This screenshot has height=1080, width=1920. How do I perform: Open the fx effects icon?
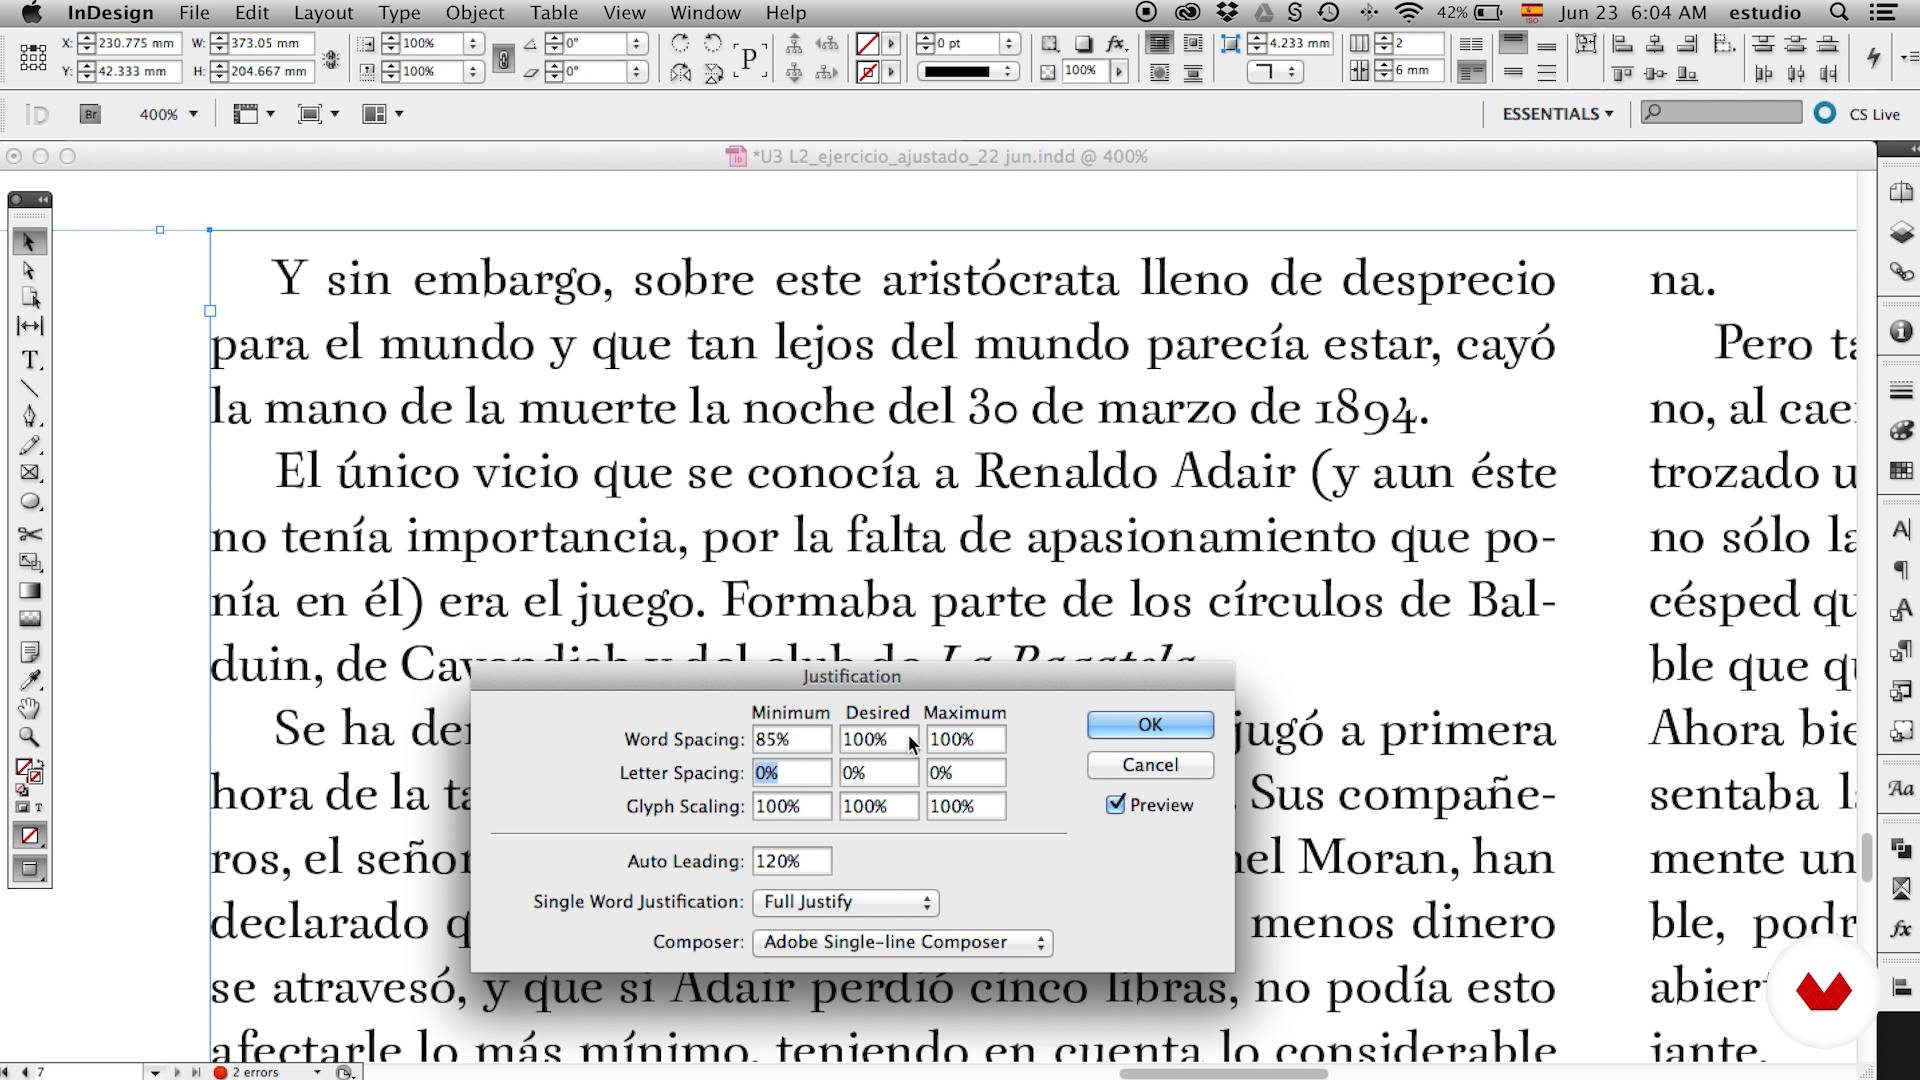click(x=1116, y=43)
